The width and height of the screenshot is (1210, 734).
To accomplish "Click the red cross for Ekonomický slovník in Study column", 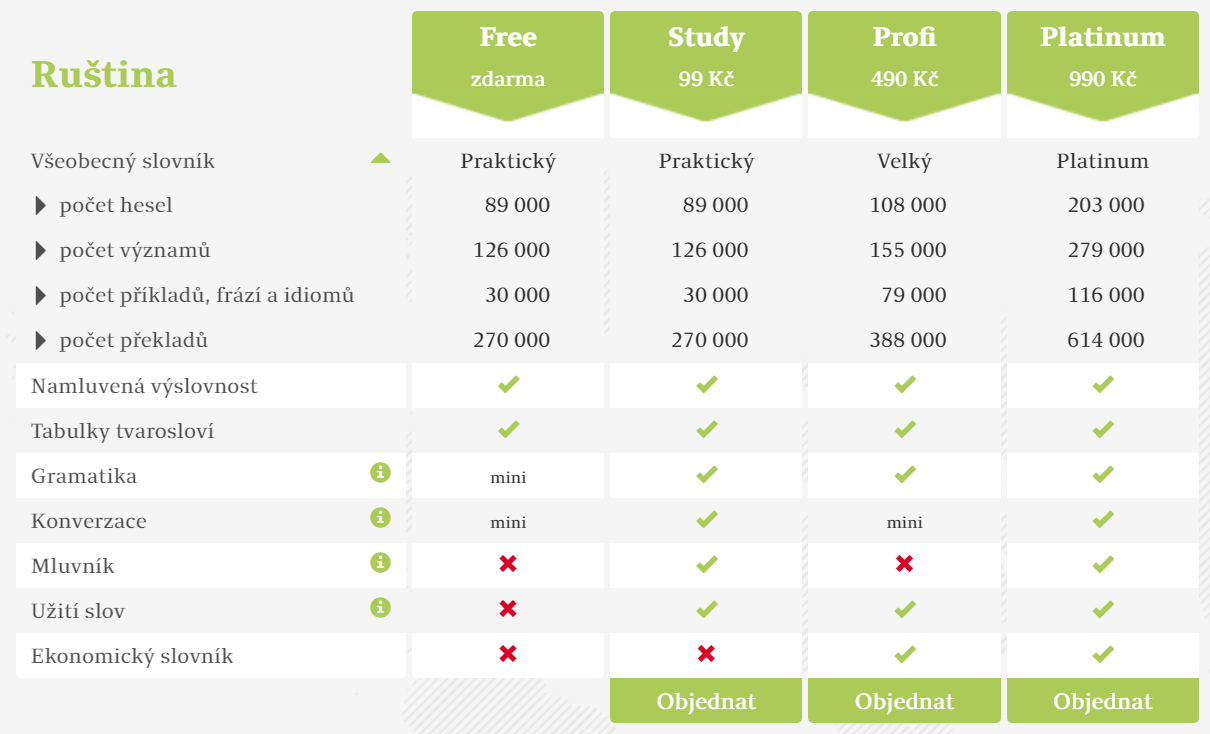I will tap(706, 654).
